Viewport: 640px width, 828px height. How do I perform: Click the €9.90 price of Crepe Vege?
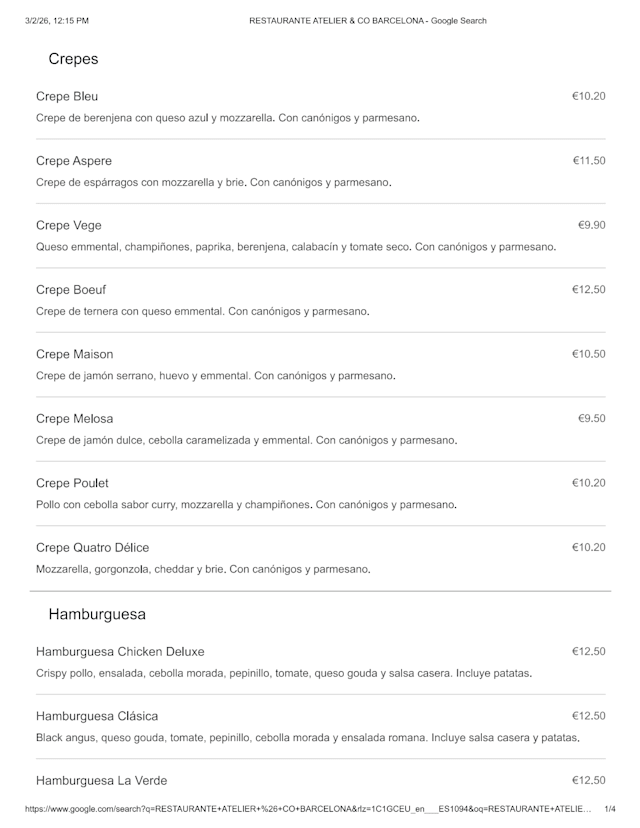tap(591, 225)
